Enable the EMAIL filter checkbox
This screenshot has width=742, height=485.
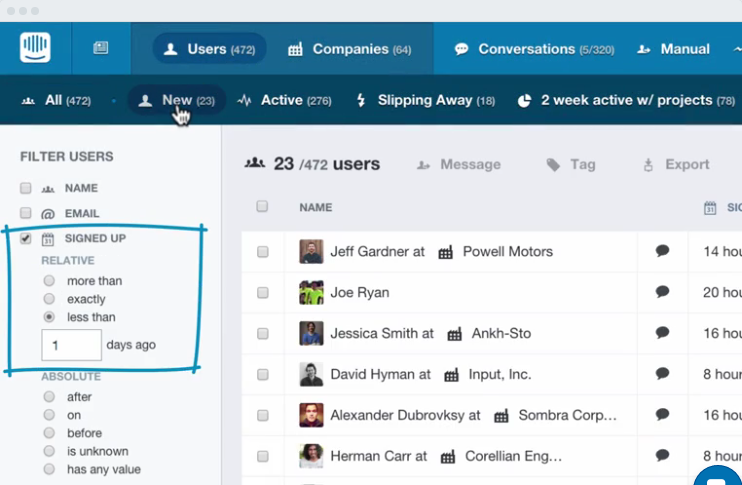coord(26,213)
